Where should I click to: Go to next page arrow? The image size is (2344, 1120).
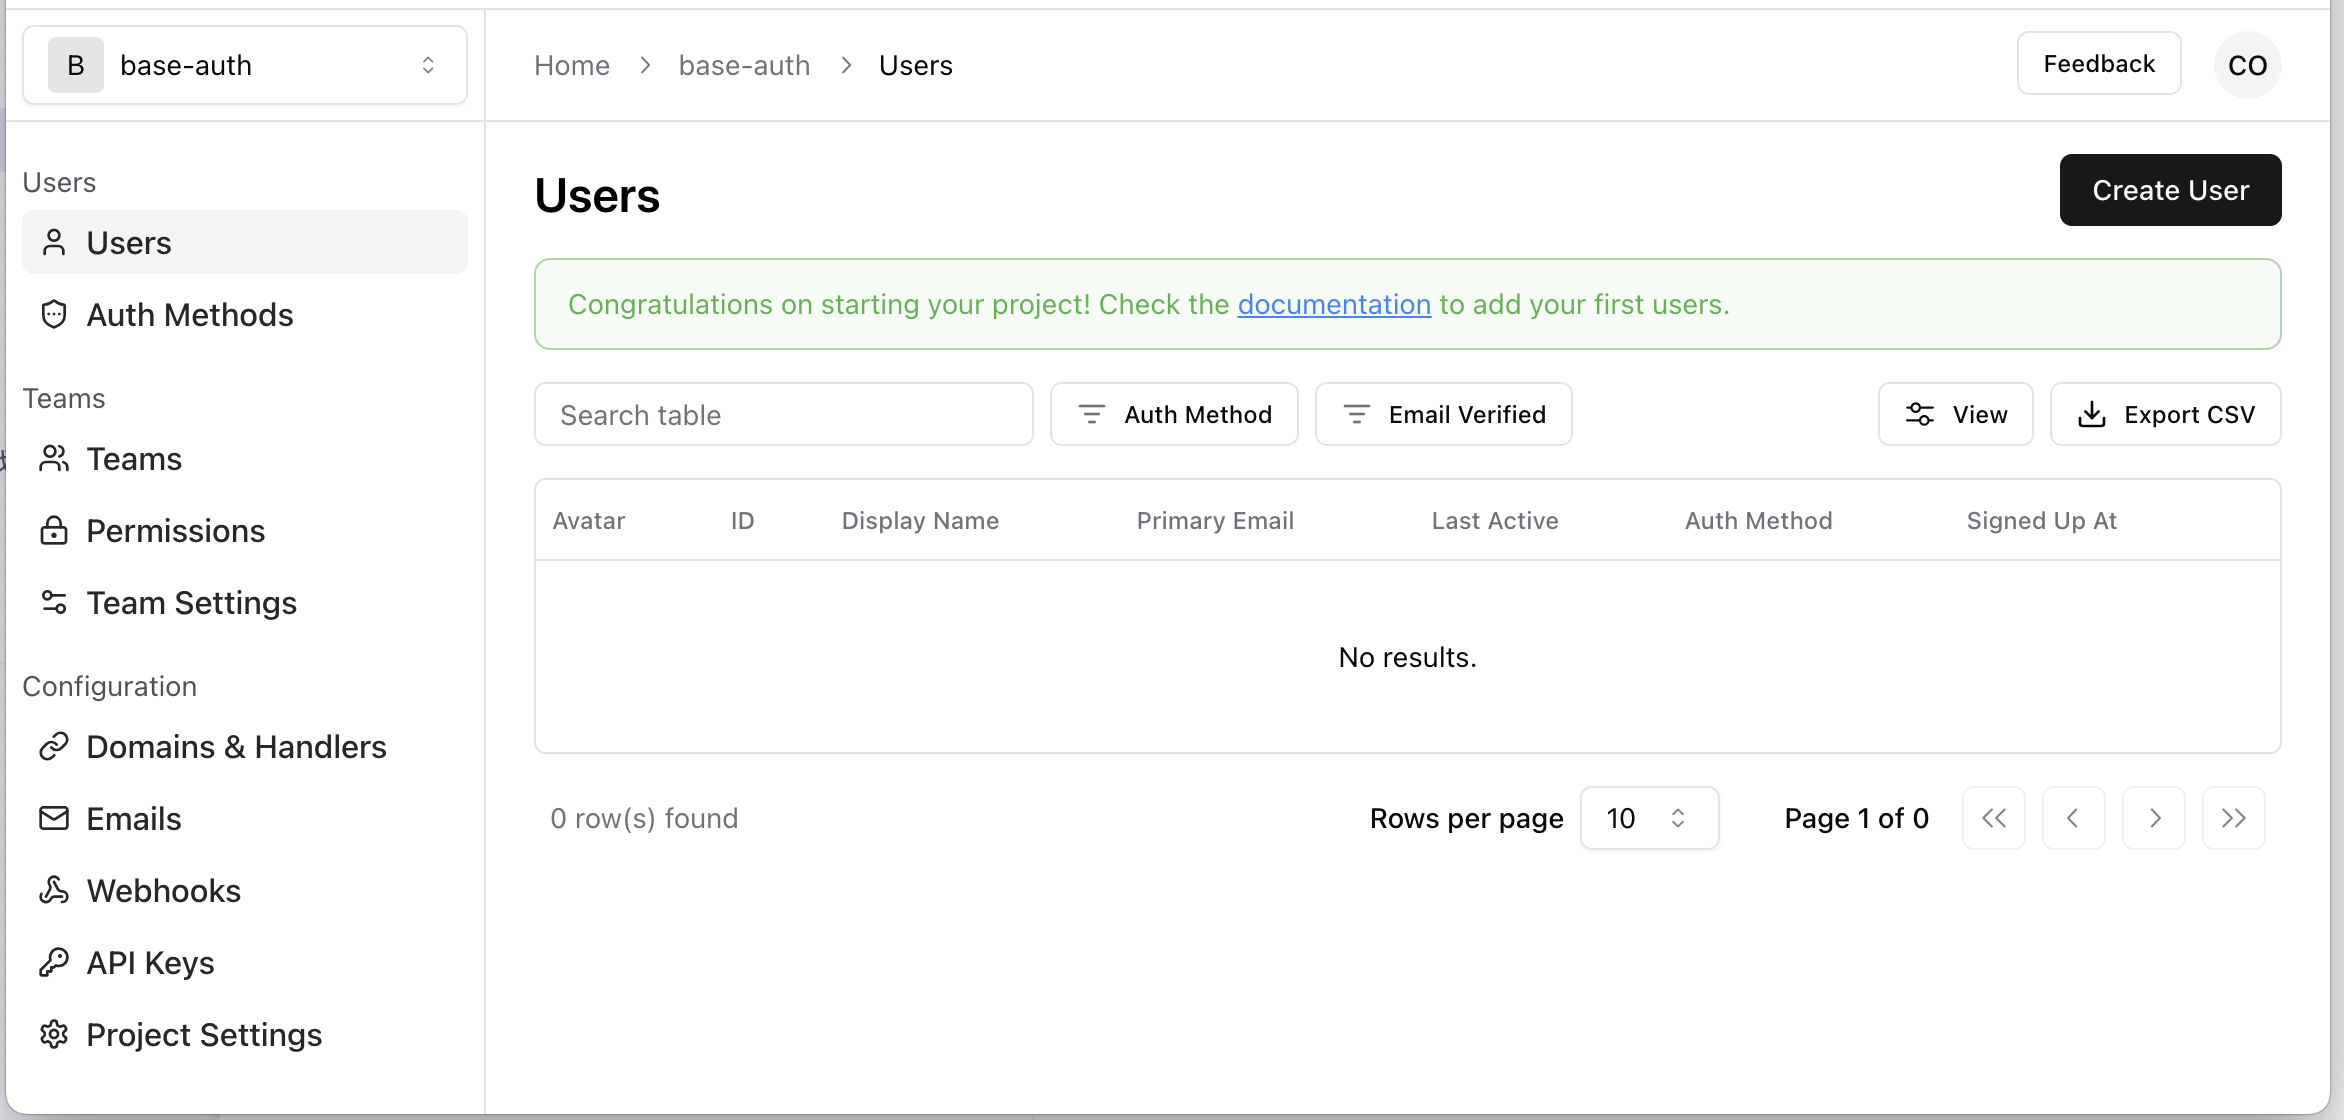pyautogui.click(x=2153, y=818)
